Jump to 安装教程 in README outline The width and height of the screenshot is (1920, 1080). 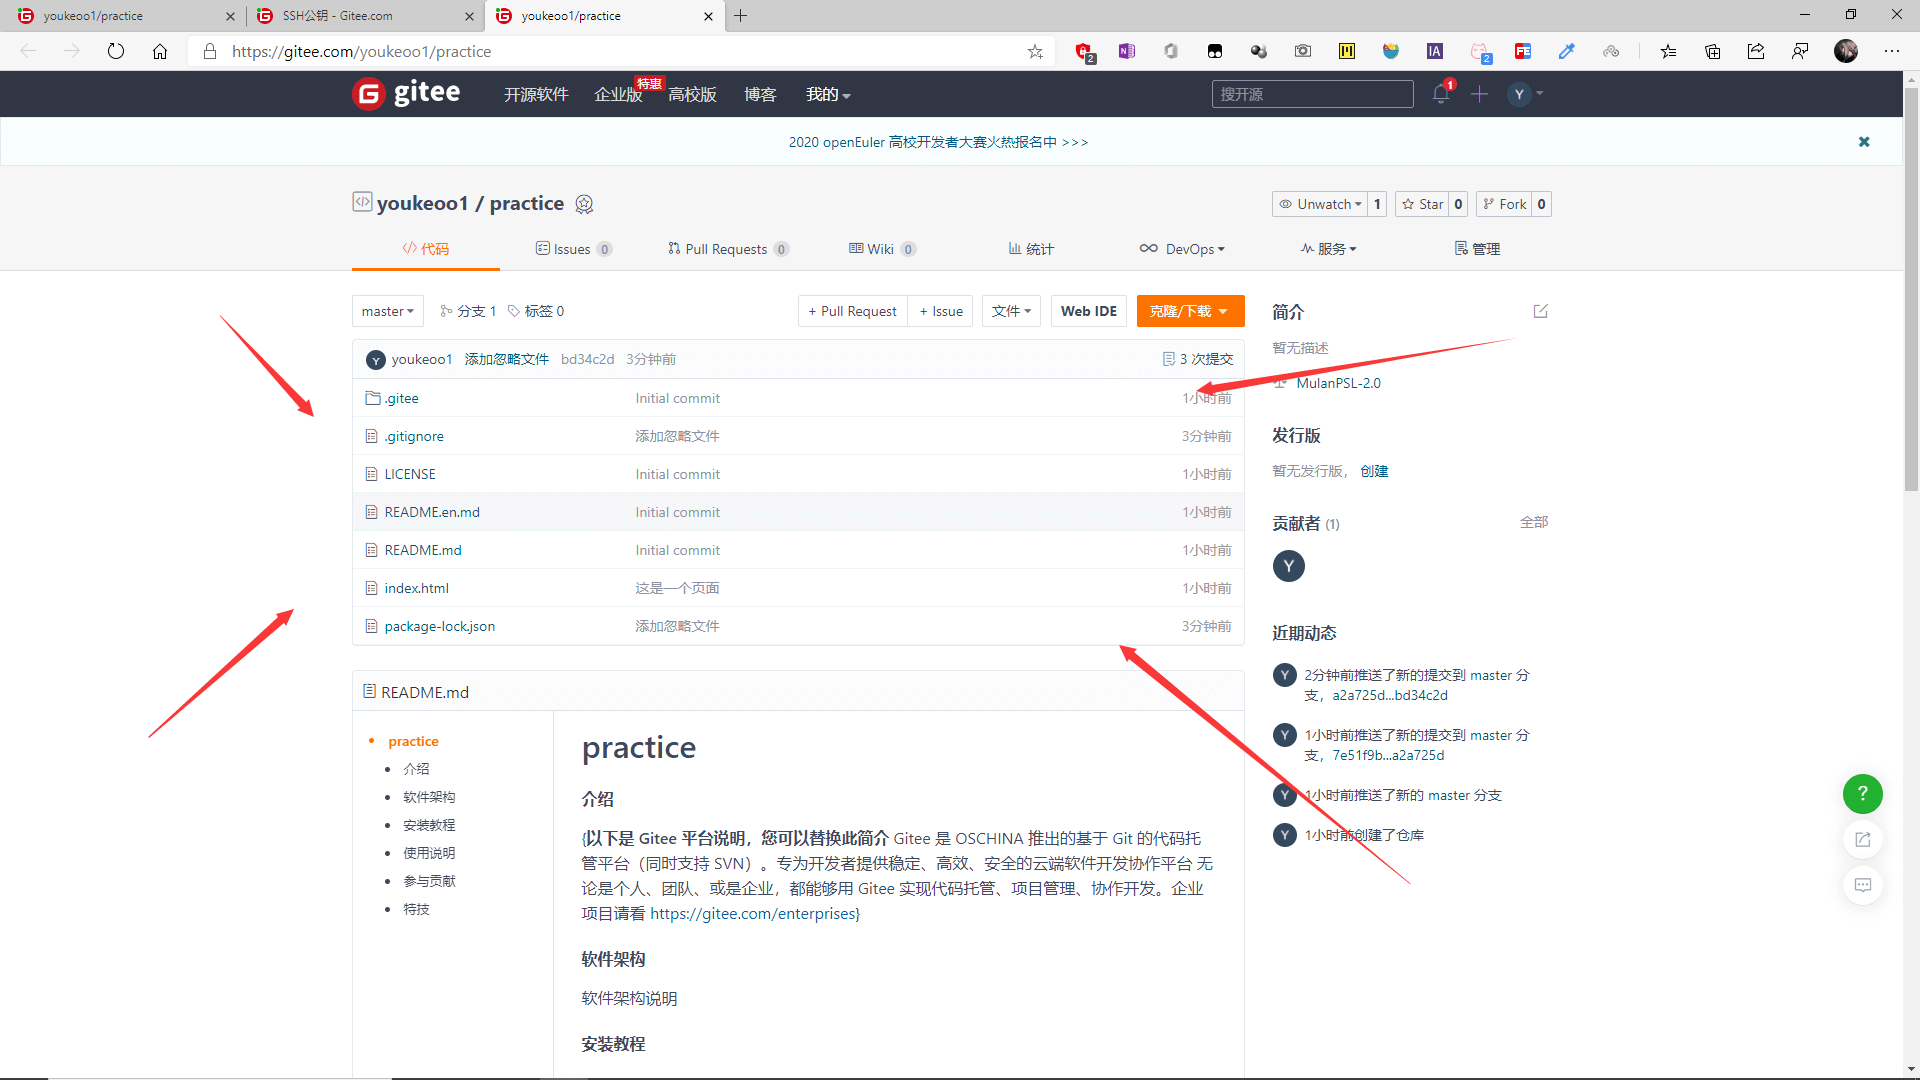click(x=429, y=825)
